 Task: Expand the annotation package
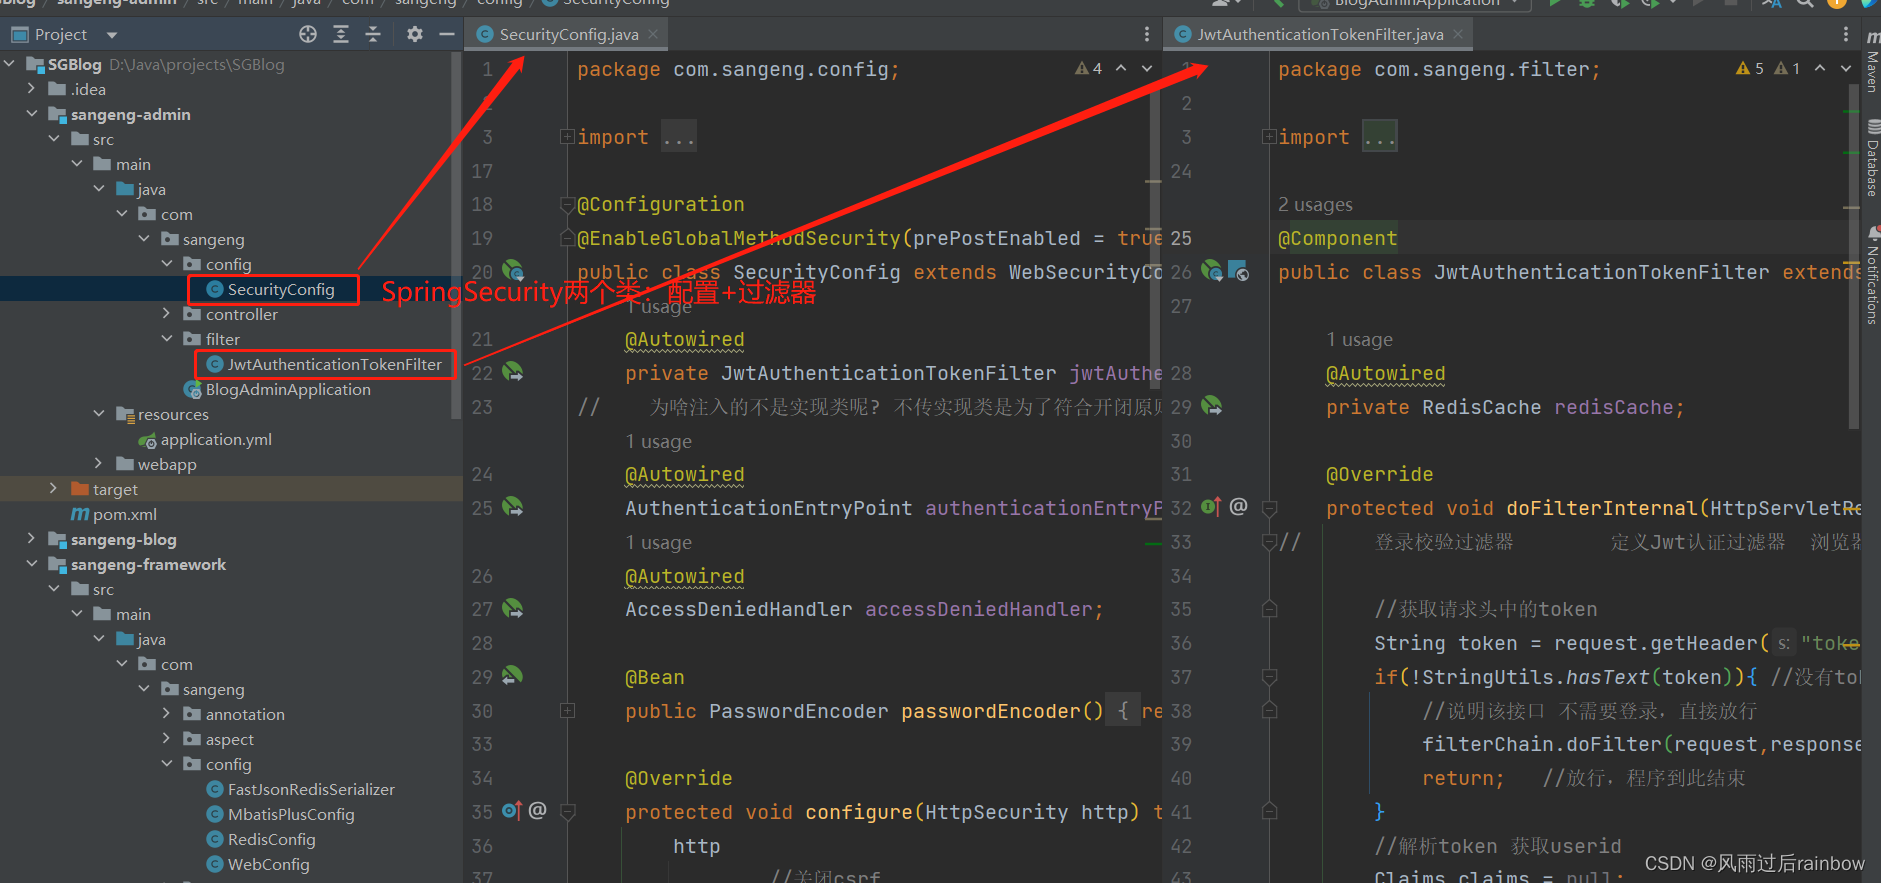click(166, 714)
